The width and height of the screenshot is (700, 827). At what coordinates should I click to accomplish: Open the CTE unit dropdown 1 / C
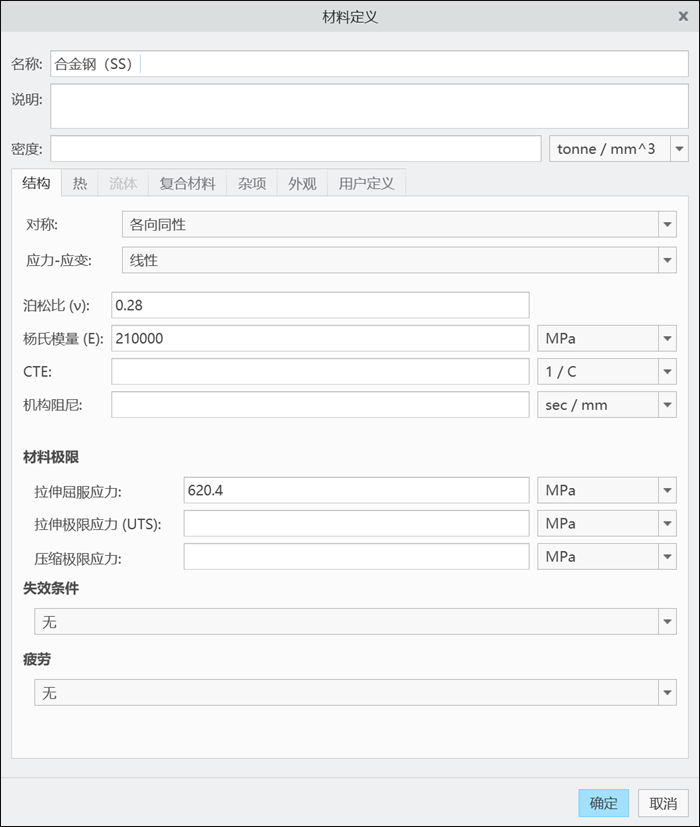607,372
